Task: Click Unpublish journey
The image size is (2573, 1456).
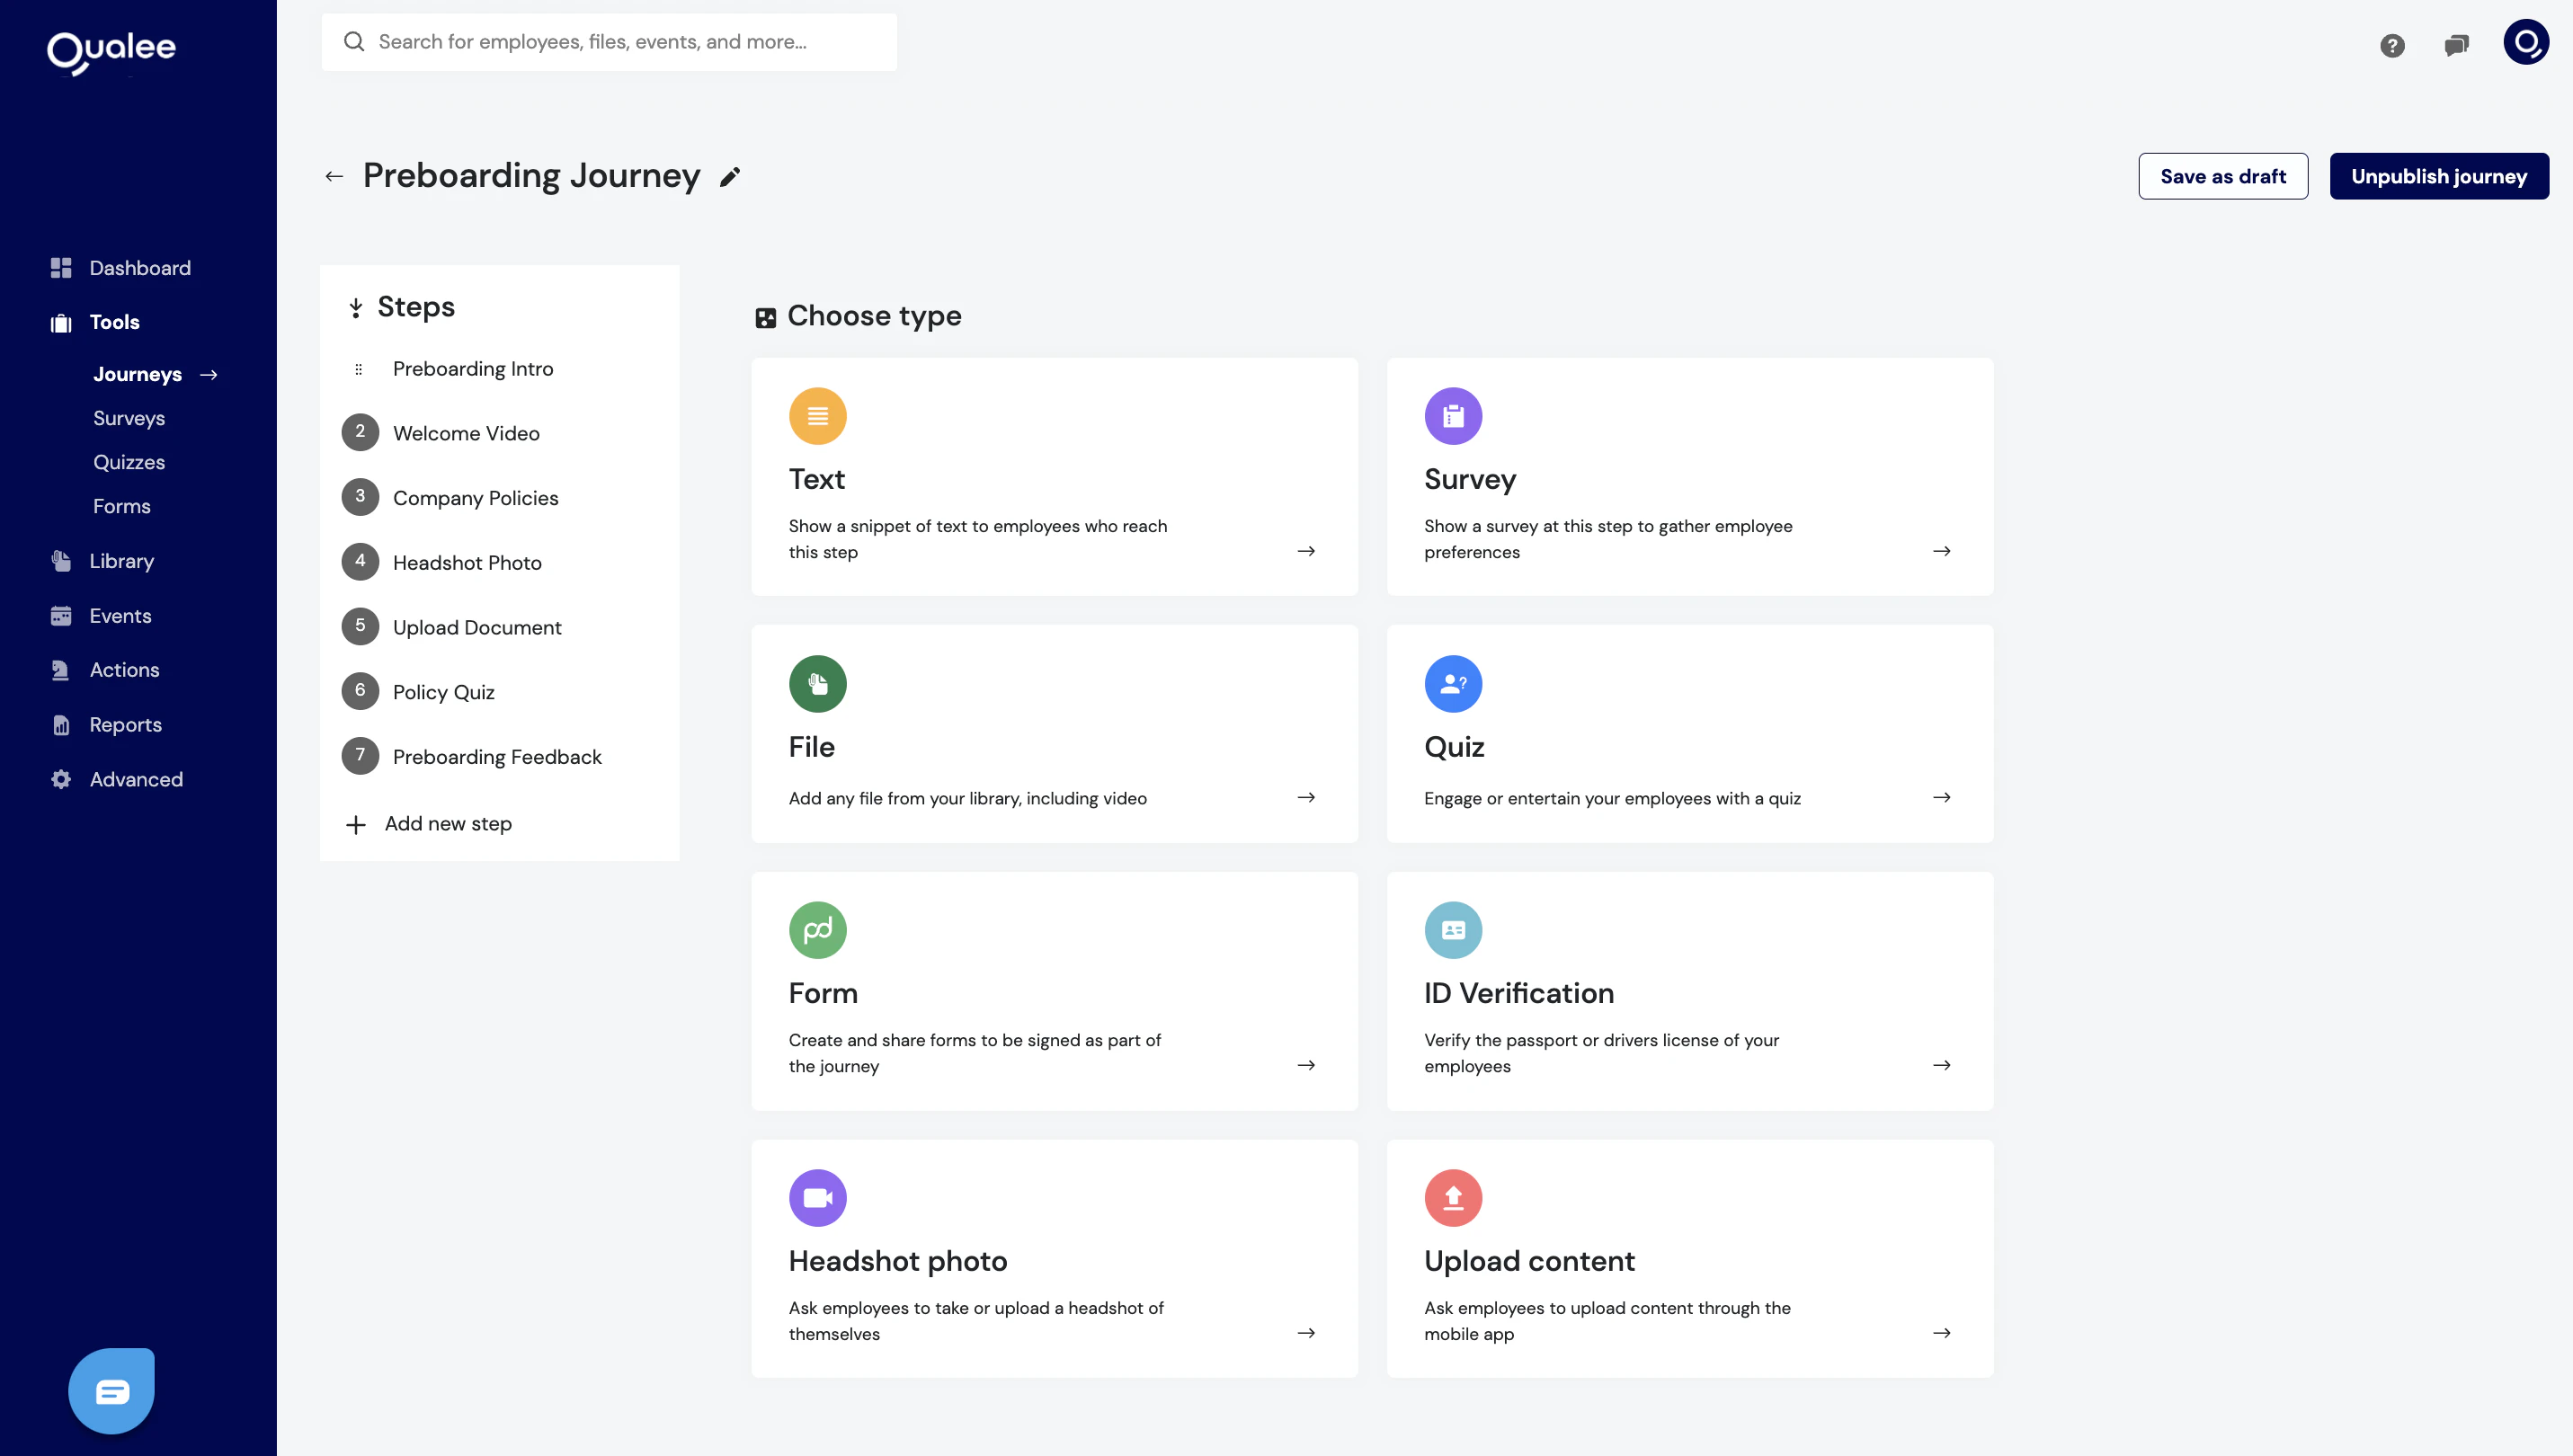Action: [x=2439, y=175]
